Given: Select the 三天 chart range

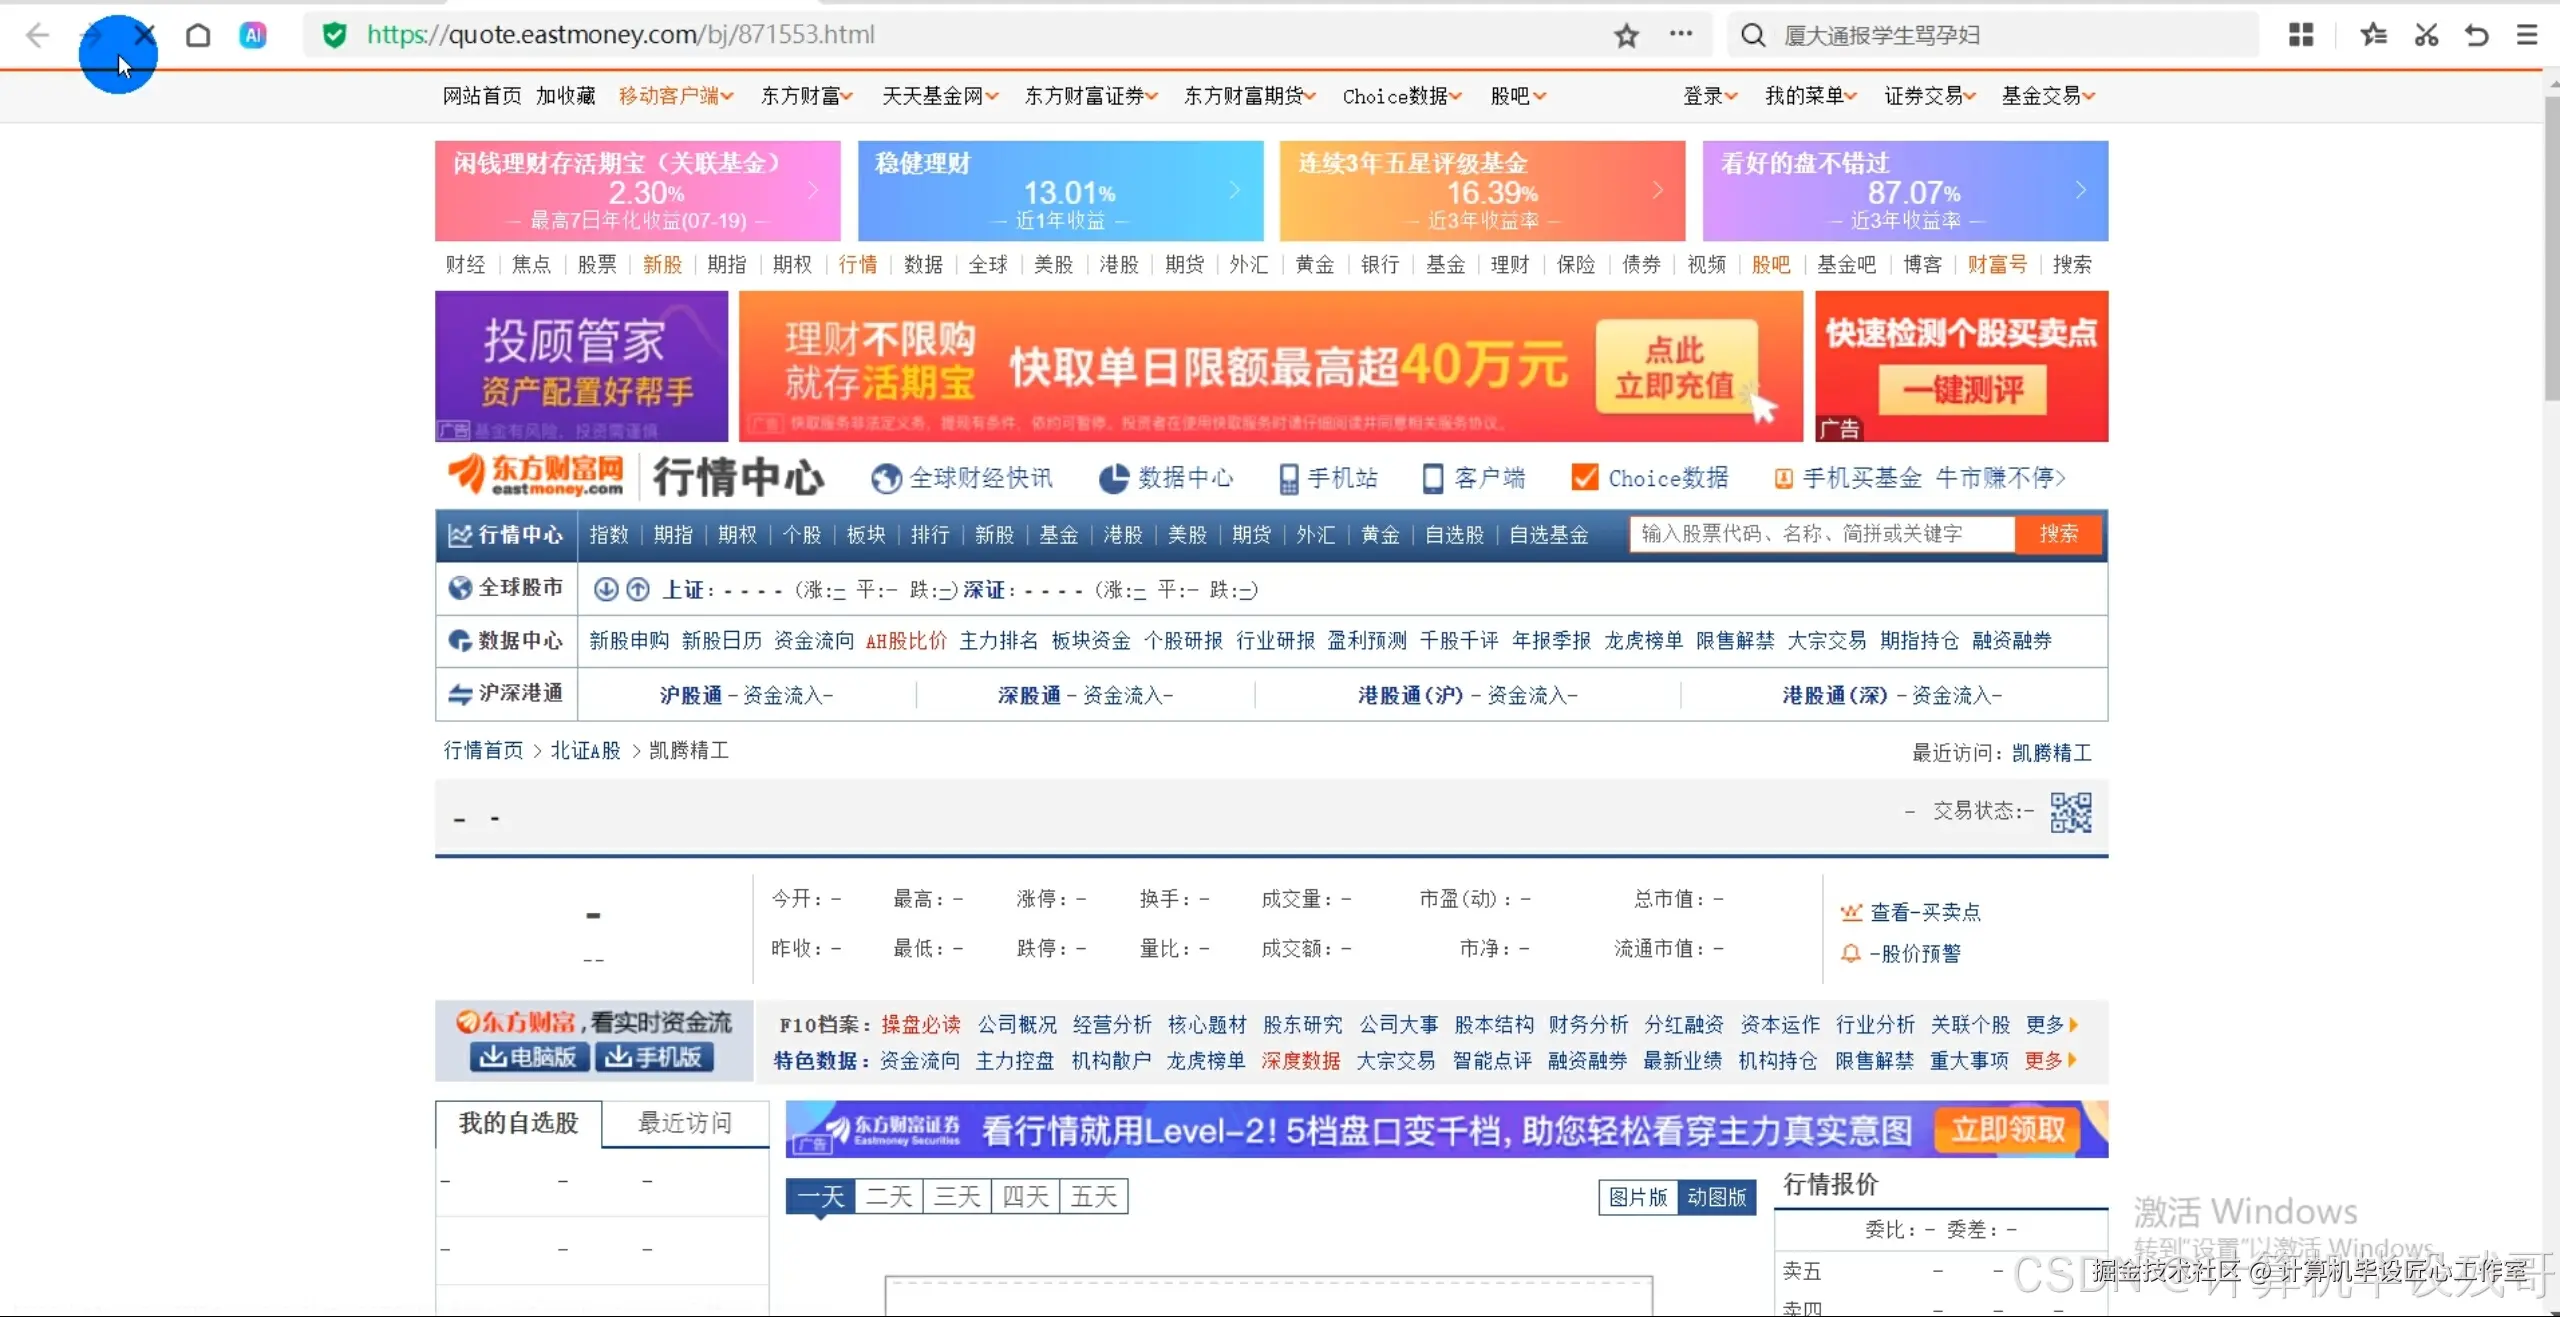Looking at the screenshot, I should pos(957,1196).
